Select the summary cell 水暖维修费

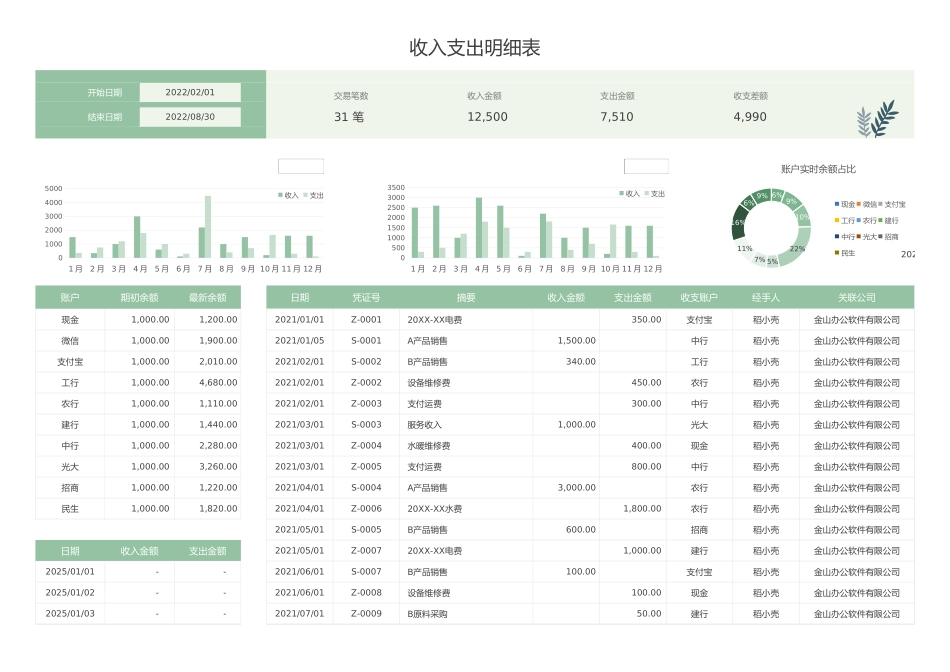(x=466, y=445)
